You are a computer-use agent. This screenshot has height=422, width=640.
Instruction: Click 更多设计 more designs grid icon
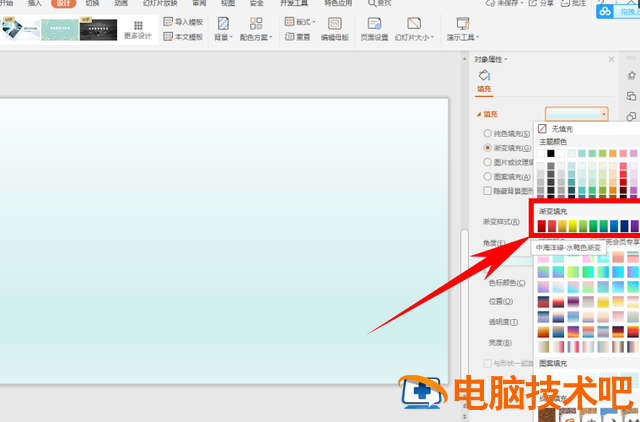(138, 25)
